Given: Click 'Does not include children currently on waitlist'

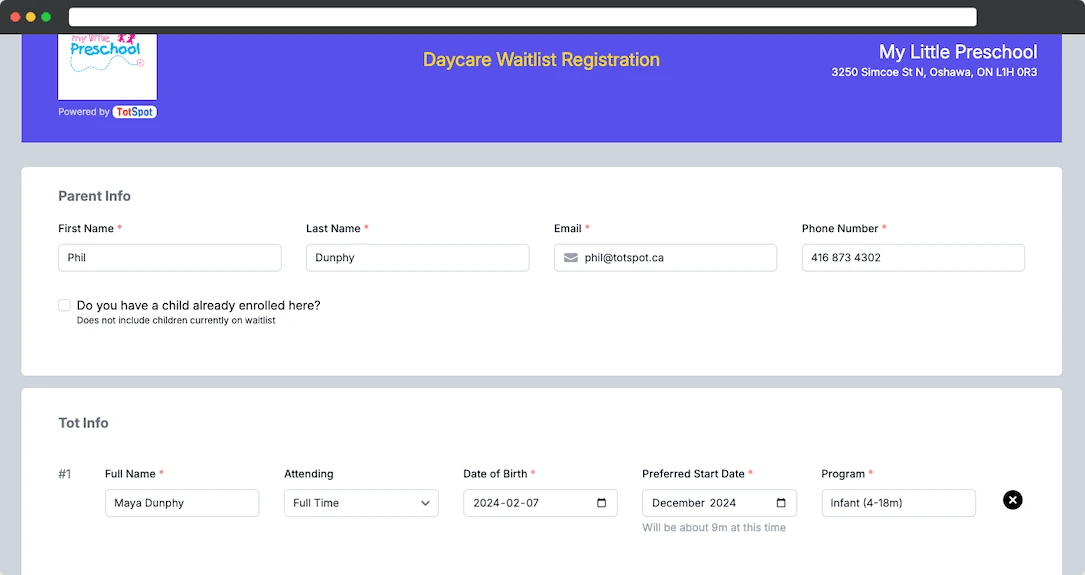Looking at the screenshot, I should [176, 320].
